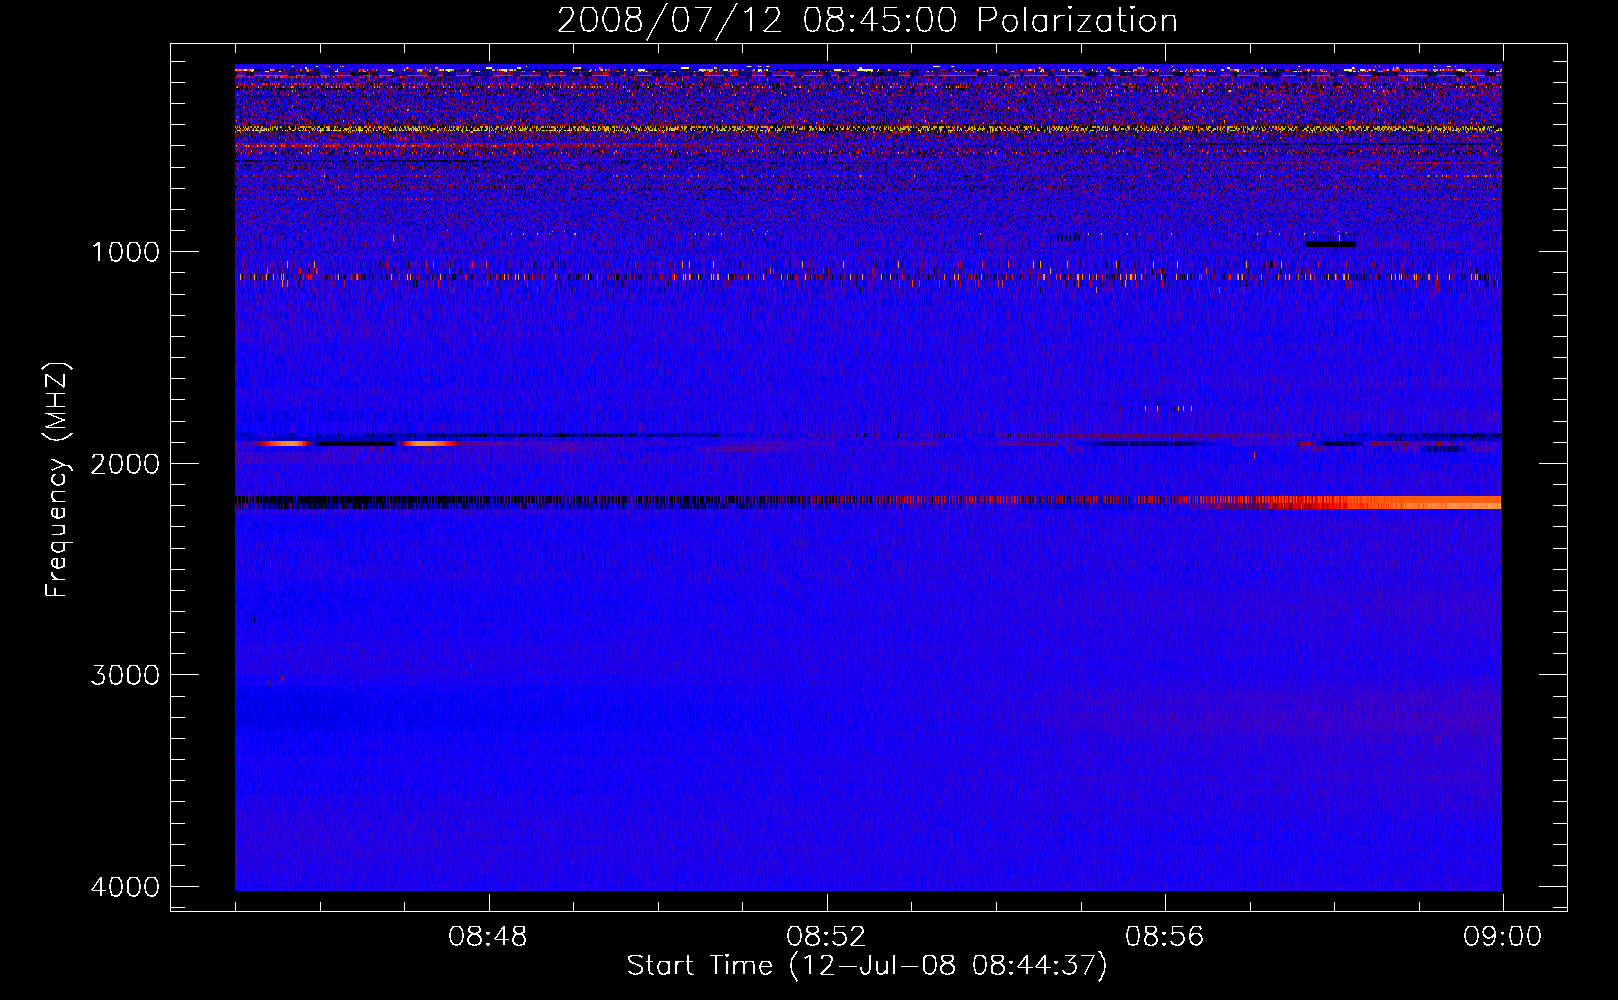This screenshot has height=1000, width=1618.
Task: Click the 08:48 time tick label
Action: tap(487, 937)
